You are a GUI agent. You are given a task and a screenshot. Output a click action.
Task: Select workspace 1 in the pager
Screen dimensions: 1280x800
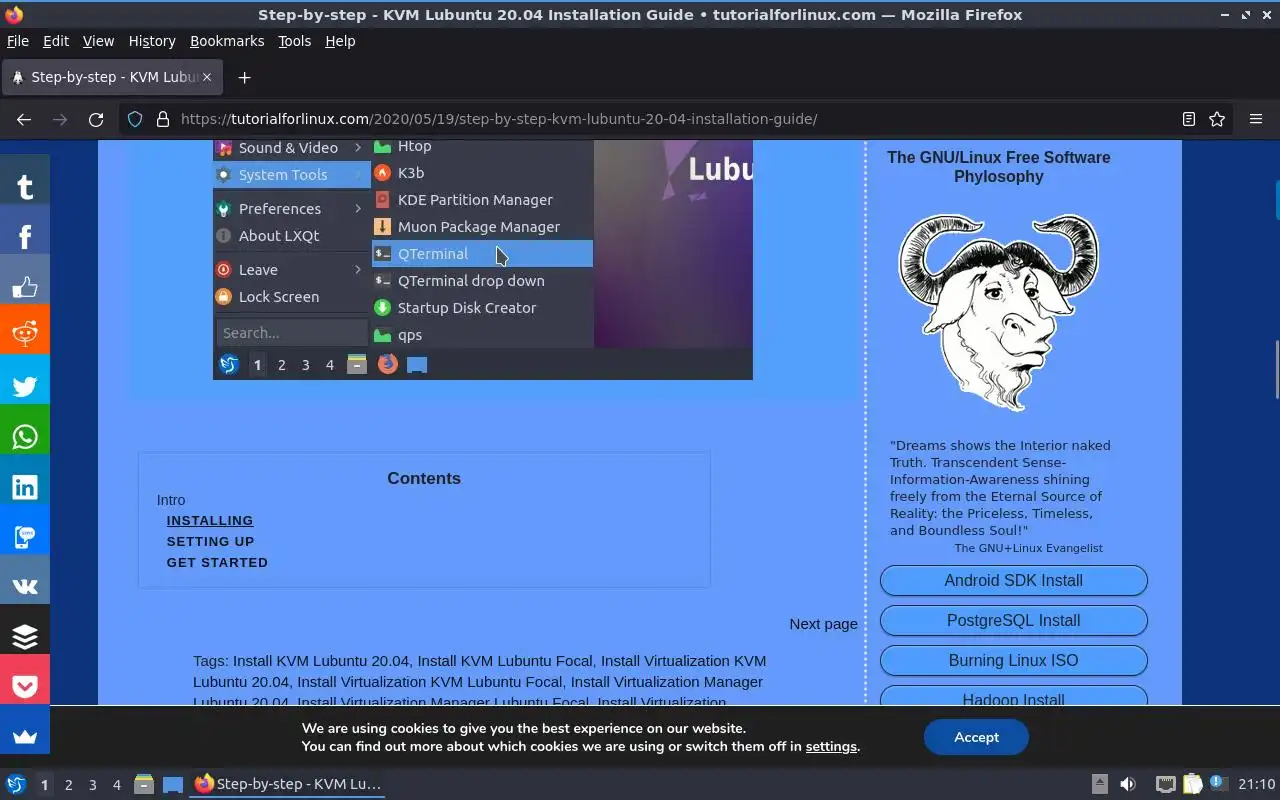point(44,785)
